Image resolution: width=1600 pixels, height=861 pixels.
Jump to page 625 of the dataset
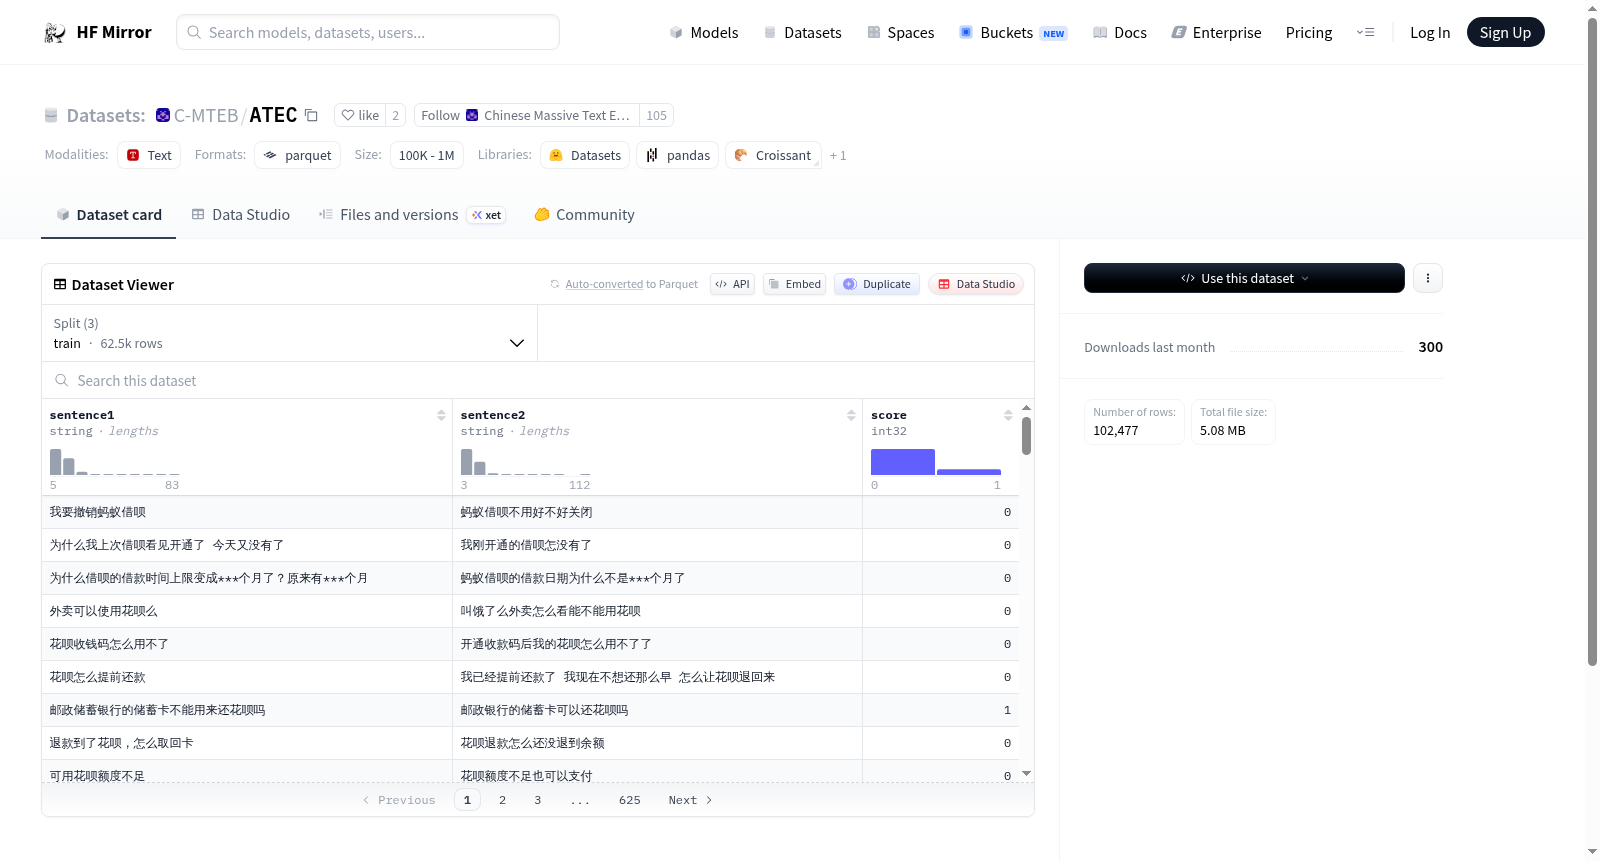click(x=630, y=800)
